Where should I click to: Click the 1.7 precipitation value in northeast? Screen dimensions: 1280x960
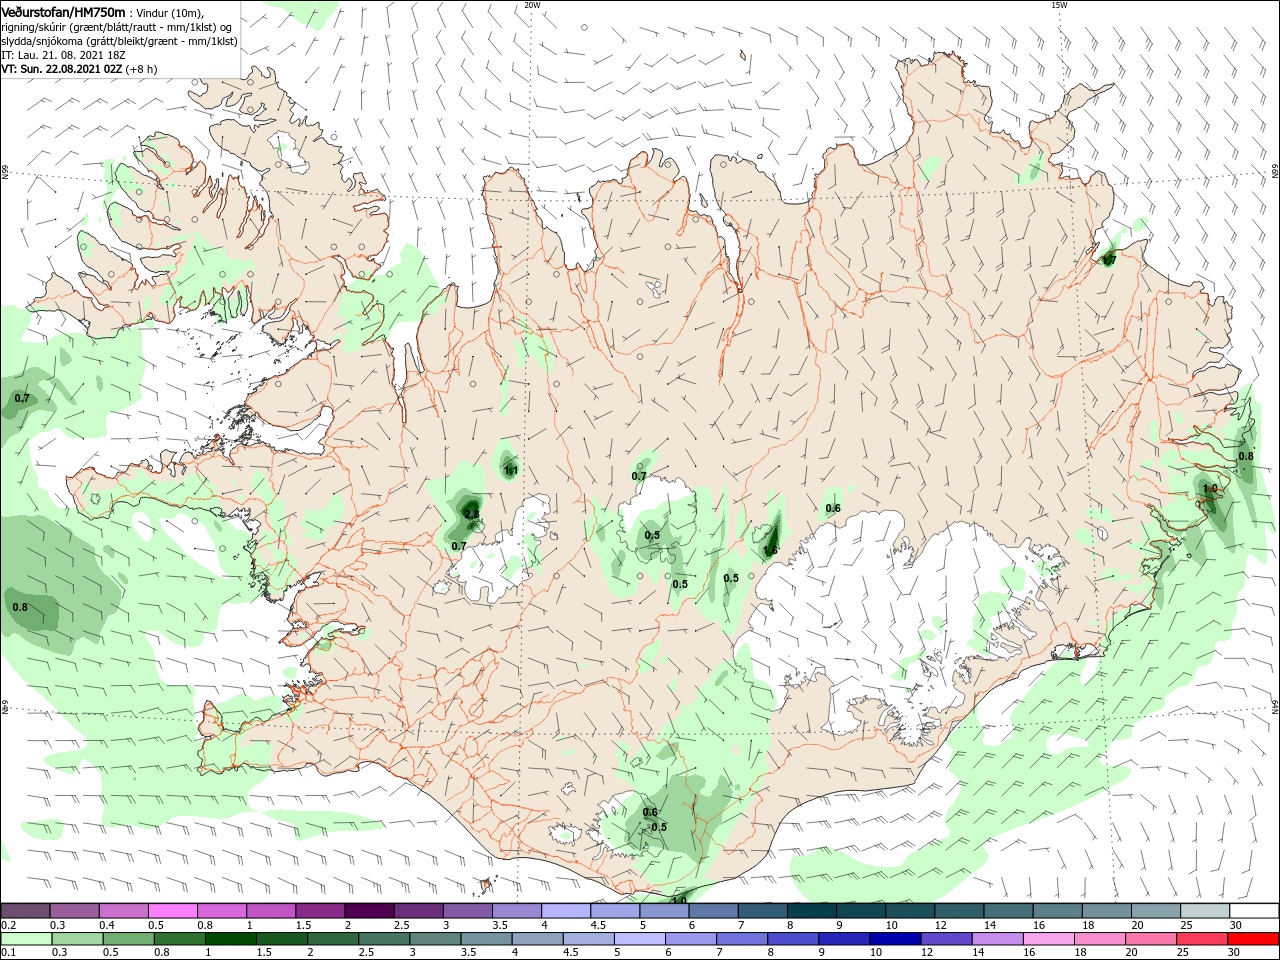(1108, 260)
